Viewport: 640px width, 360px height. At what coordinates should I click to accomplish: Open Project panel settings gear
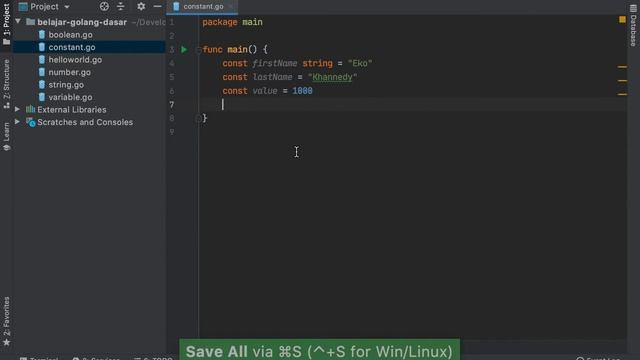[x=141, y=6]
